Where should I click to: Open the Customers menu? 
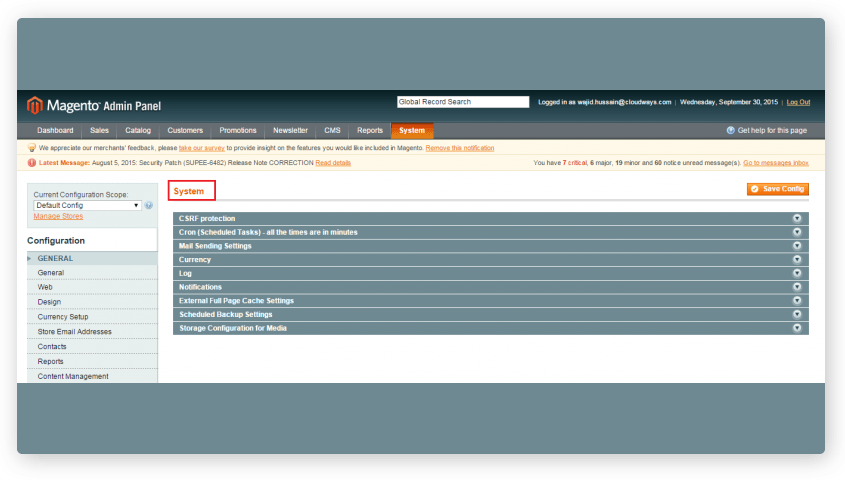tap(185, 130)
